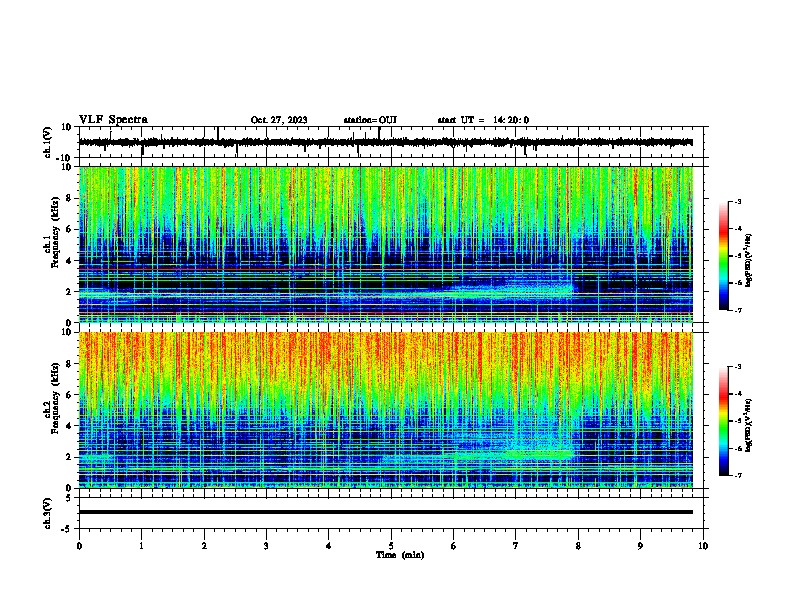Click the "Time (min)" x-axis title
The width and height of the screenshot is (792, 612).
[400, 555]
